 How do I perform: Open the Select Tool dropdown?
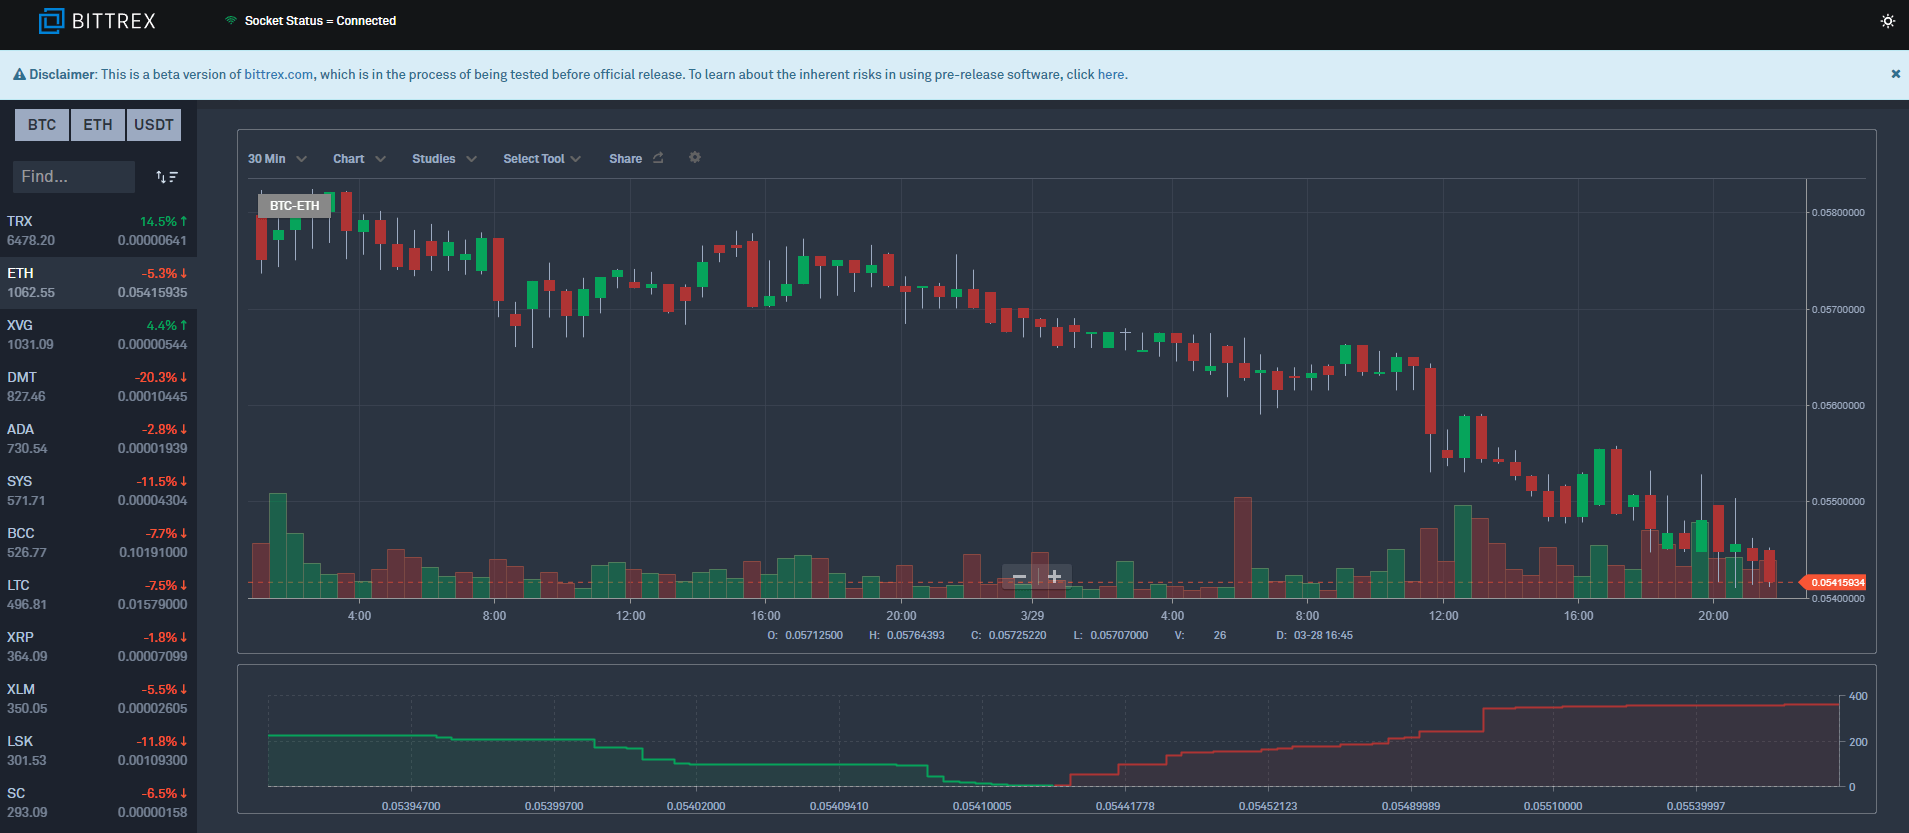point(541,159)
